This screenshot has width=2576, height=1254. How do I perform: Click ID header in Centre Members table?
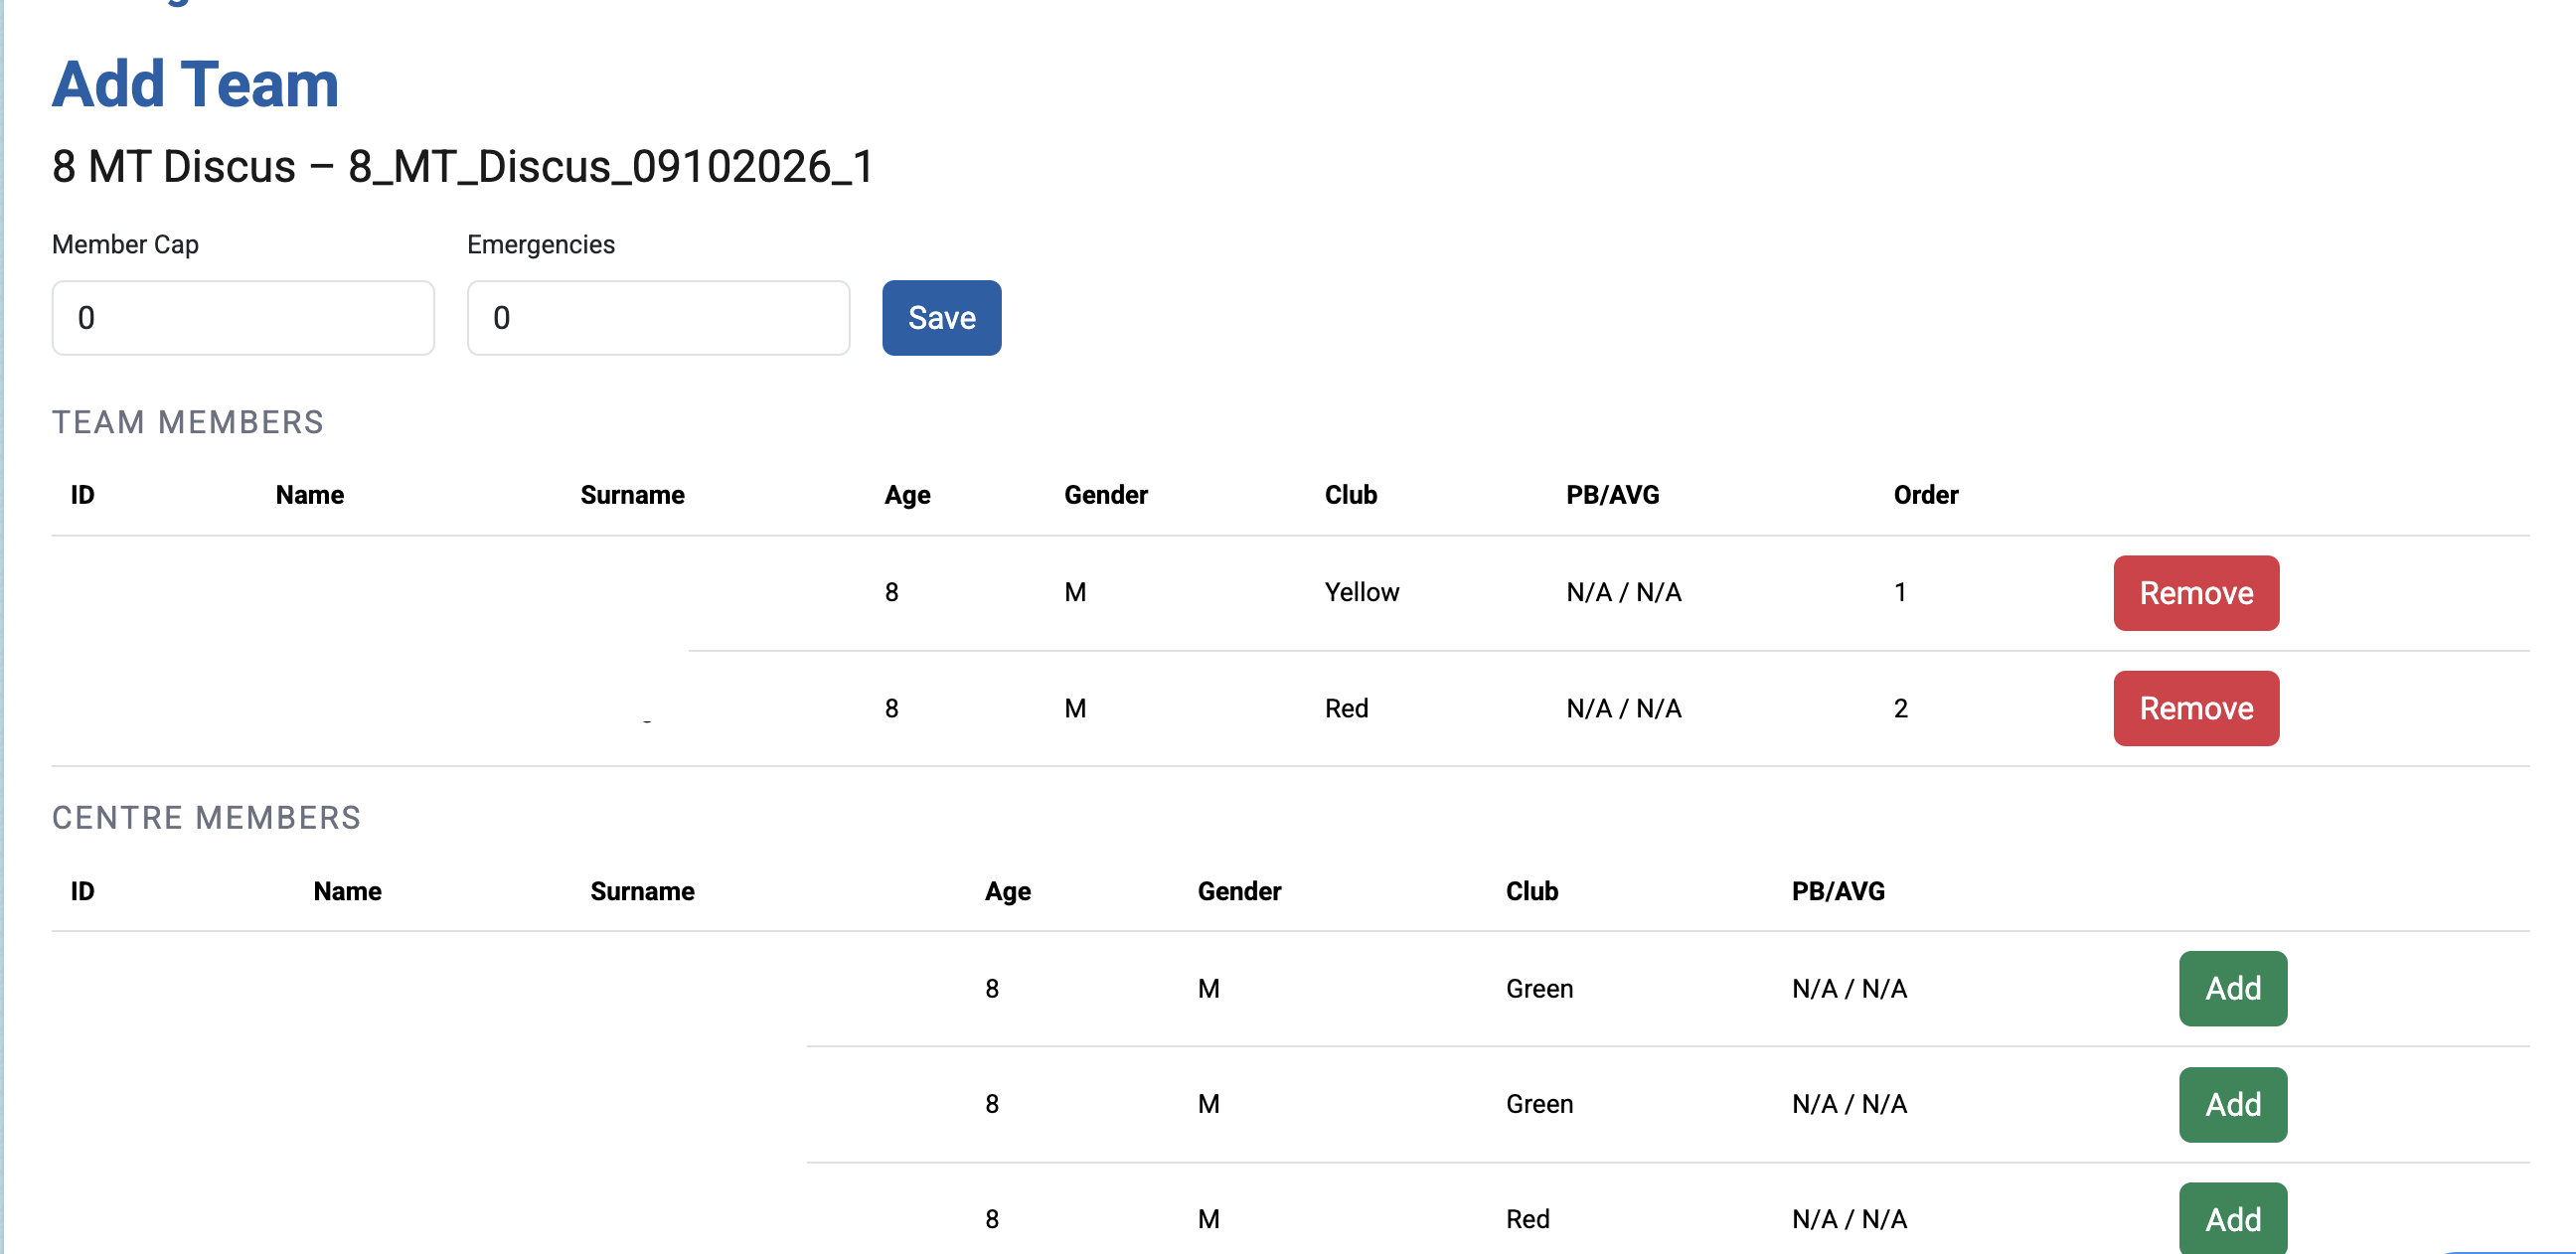82,891
